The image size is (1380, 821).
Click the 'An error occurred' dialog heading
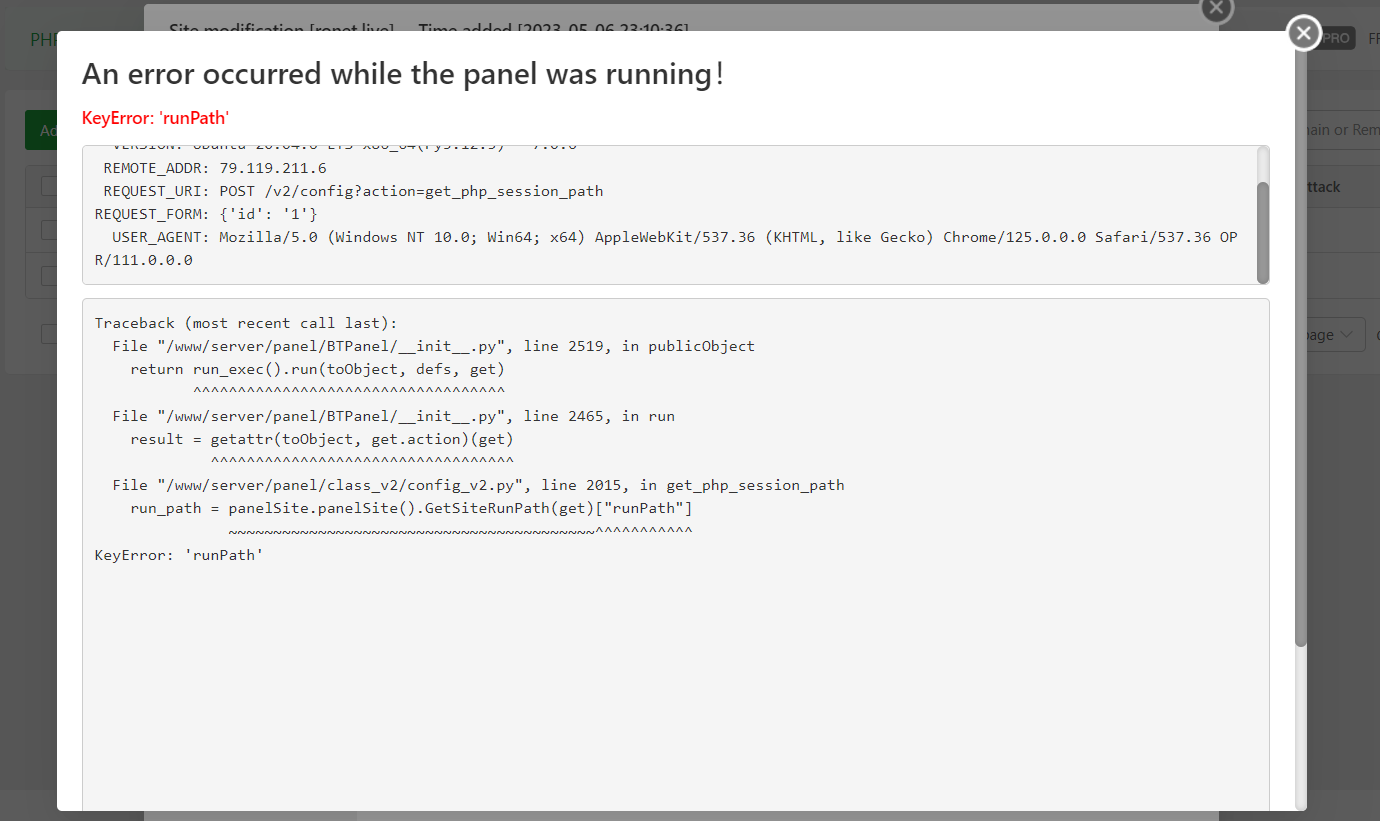(403, 74)
